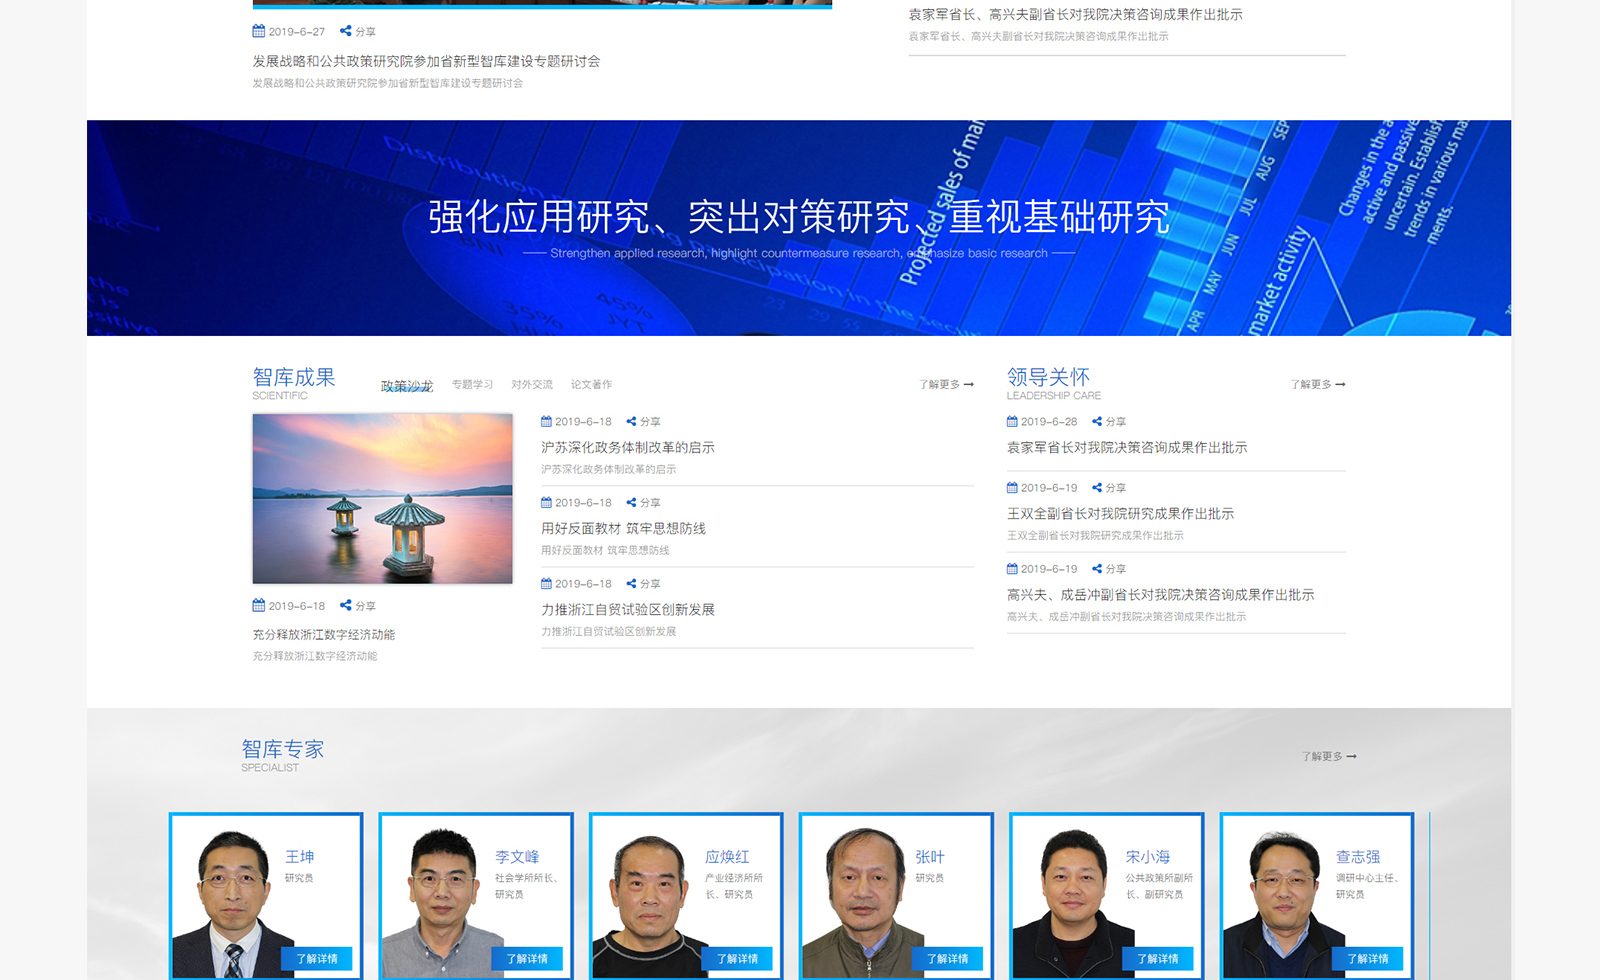Viewport: 1600px width, 980px height.
Task: Click 了解详情 button on 宋小海's card
Action: point(1158,958)
